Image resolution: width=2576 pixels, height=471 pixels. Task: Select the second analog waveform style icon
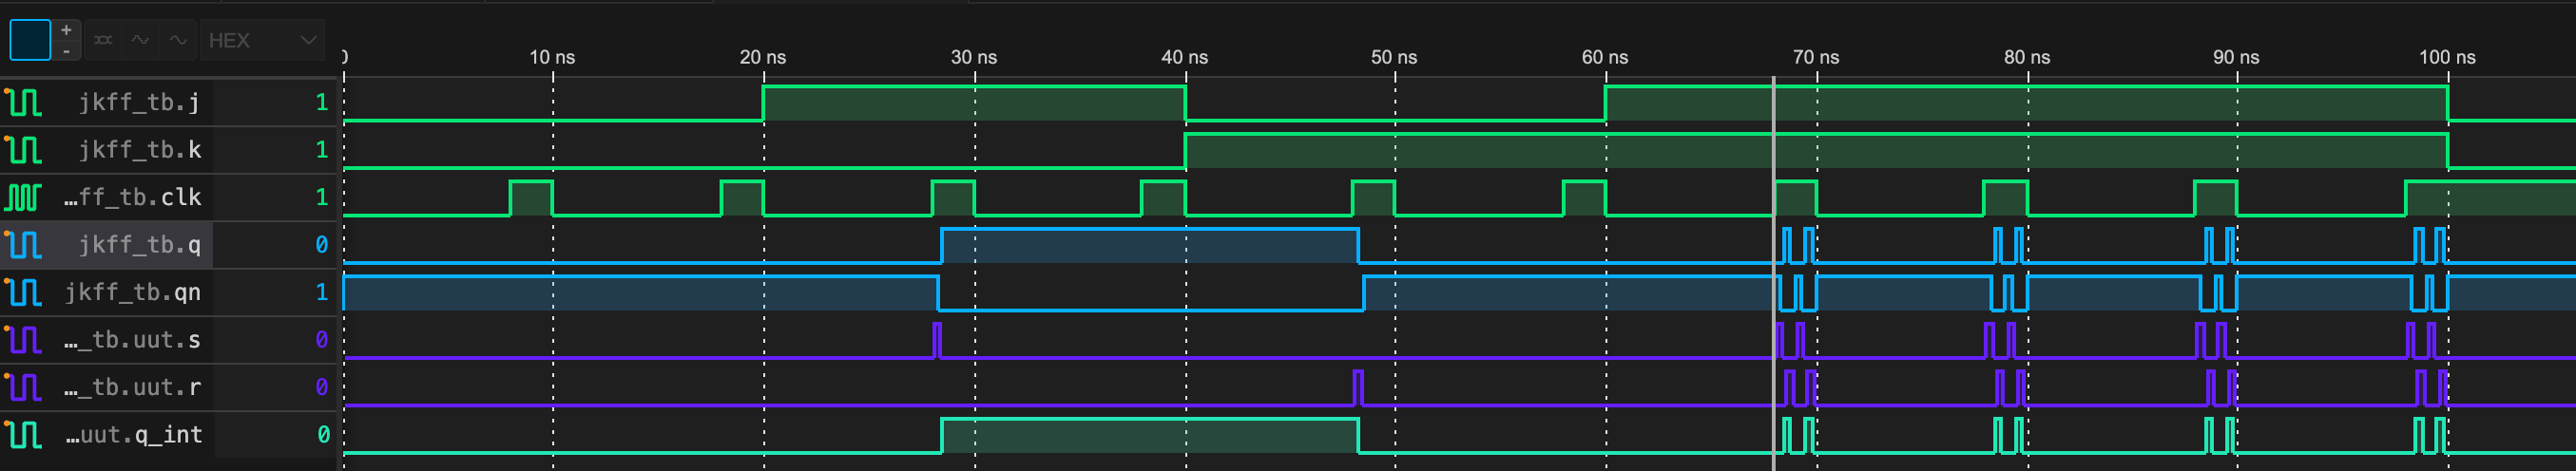pos(178,40)
